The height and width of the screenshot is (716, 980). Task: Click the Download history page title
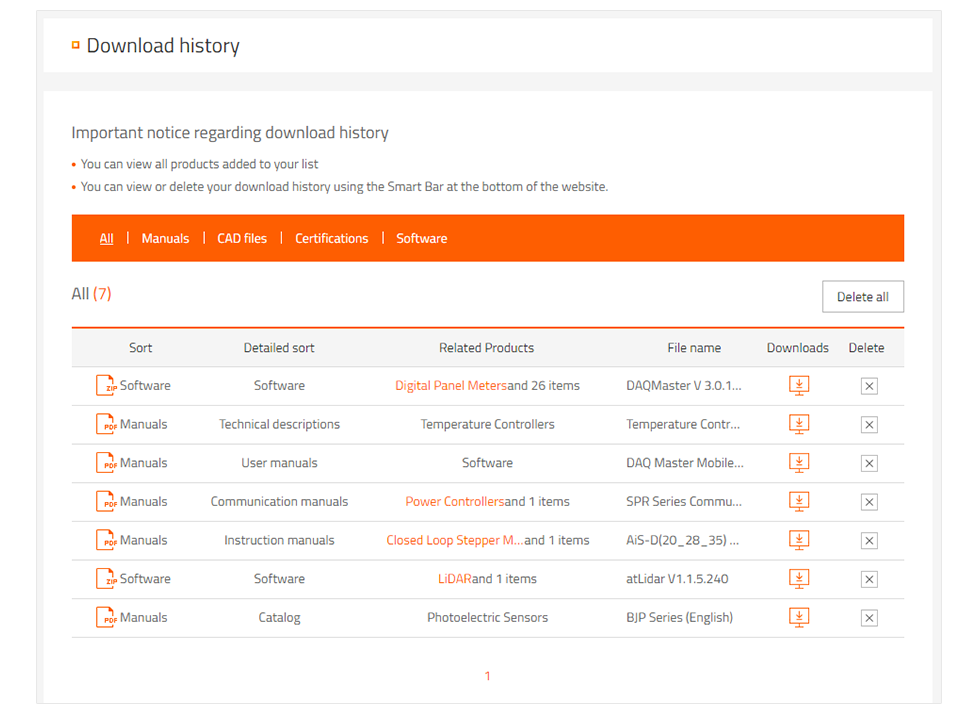(x=163, y=46)
